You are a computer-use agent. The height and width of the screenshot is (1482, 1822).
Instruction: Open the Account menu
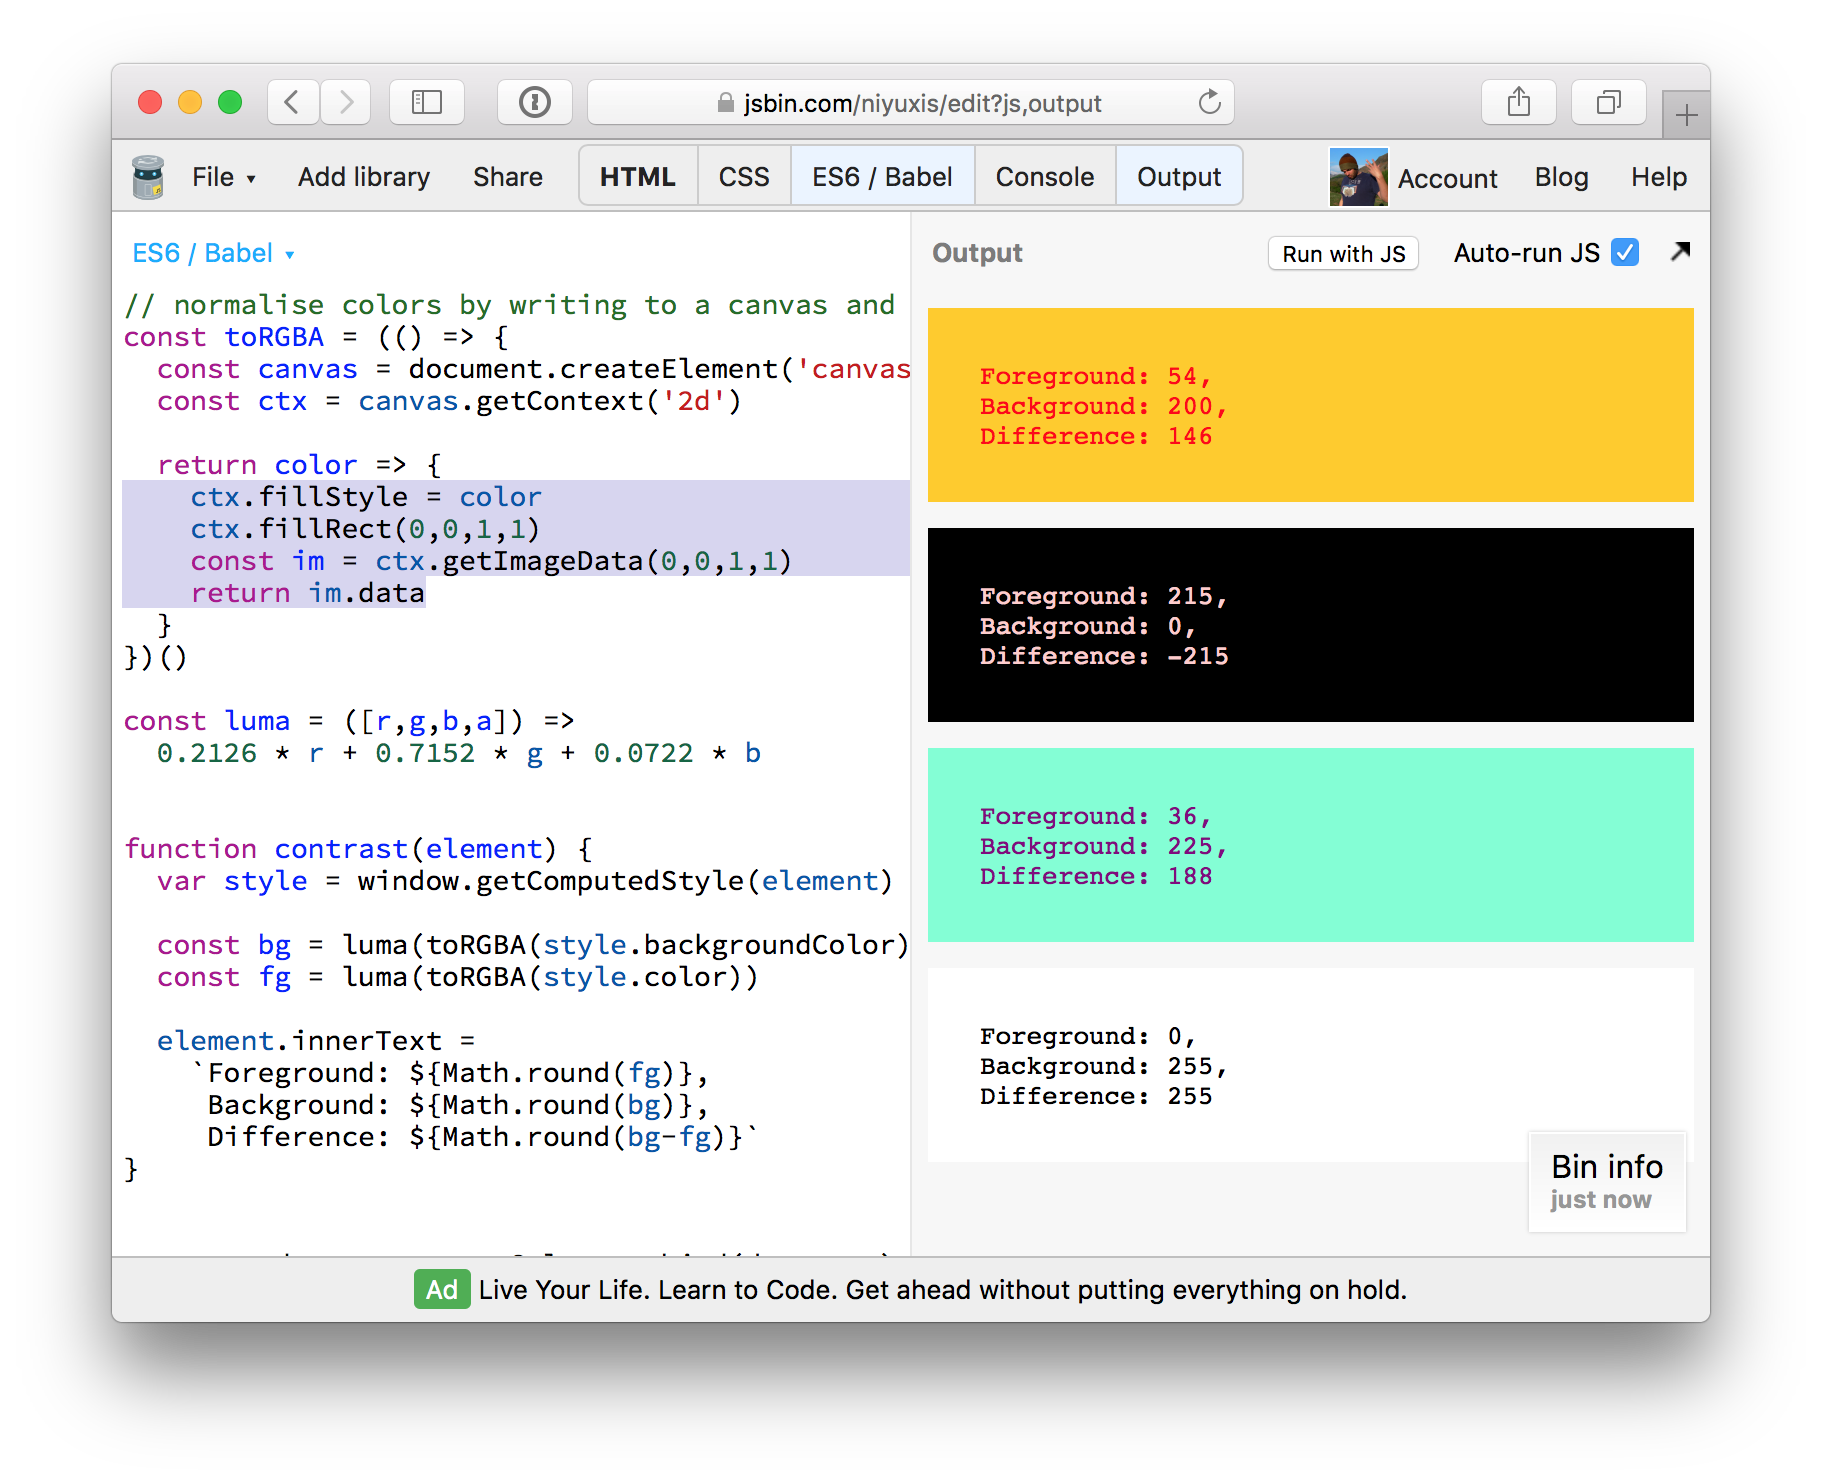(1447, 178)
